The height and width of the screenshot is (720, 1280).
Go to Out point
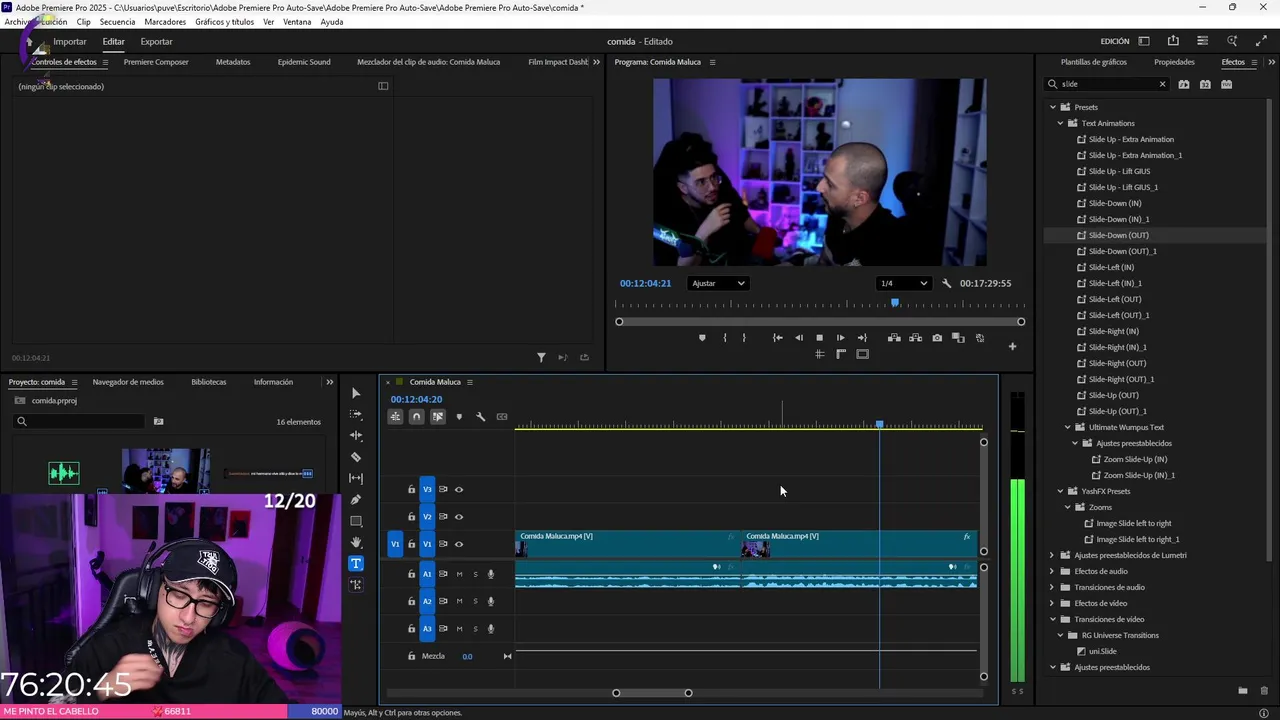point(862,338)
